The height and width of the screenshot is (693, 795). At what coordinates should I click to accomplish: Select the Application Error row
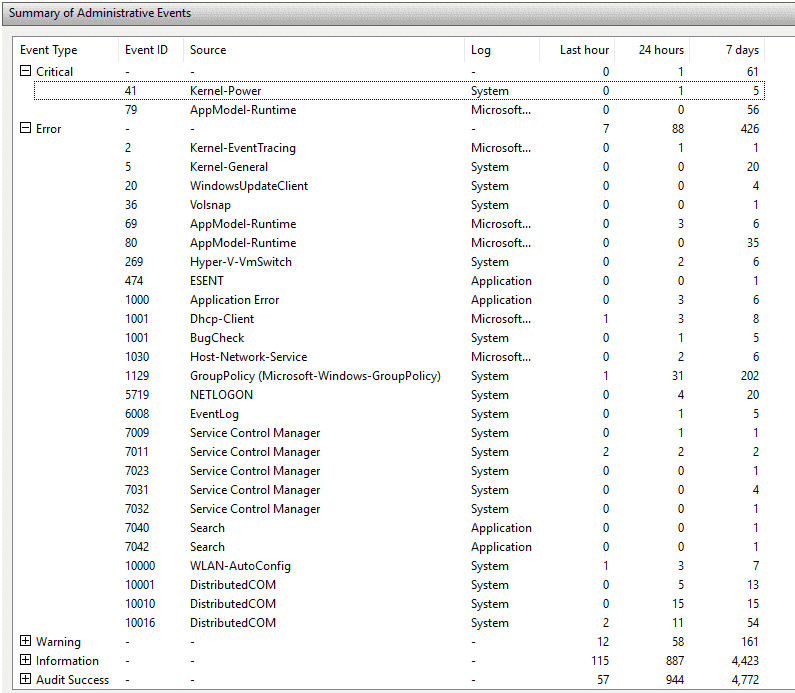pyautogui.click(x=399, y=300)
